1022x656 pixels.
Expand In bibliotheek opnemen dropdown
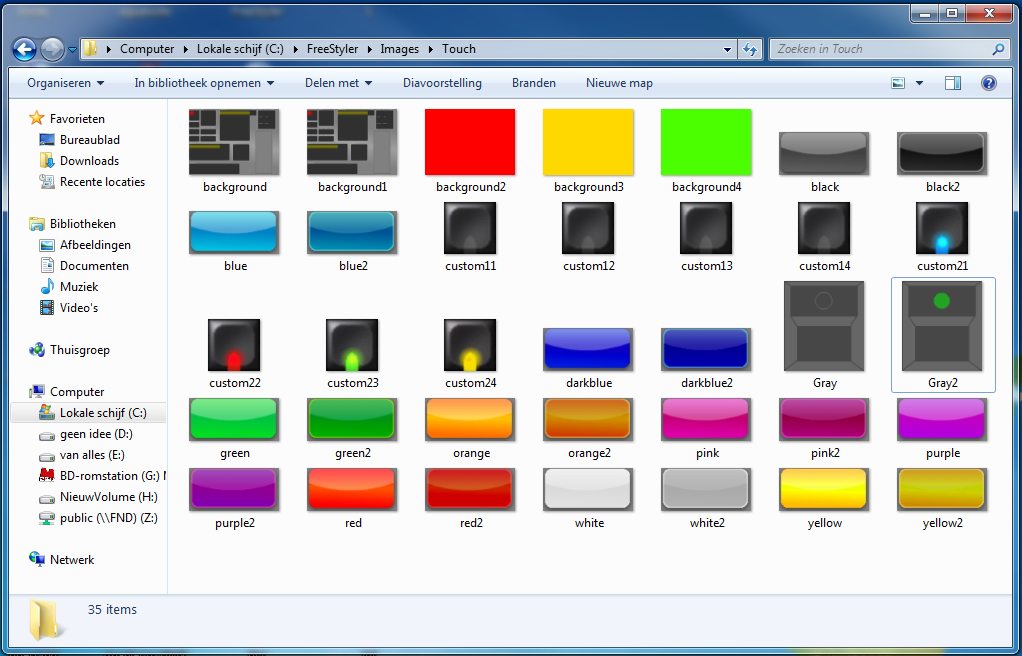coord(204,83)
